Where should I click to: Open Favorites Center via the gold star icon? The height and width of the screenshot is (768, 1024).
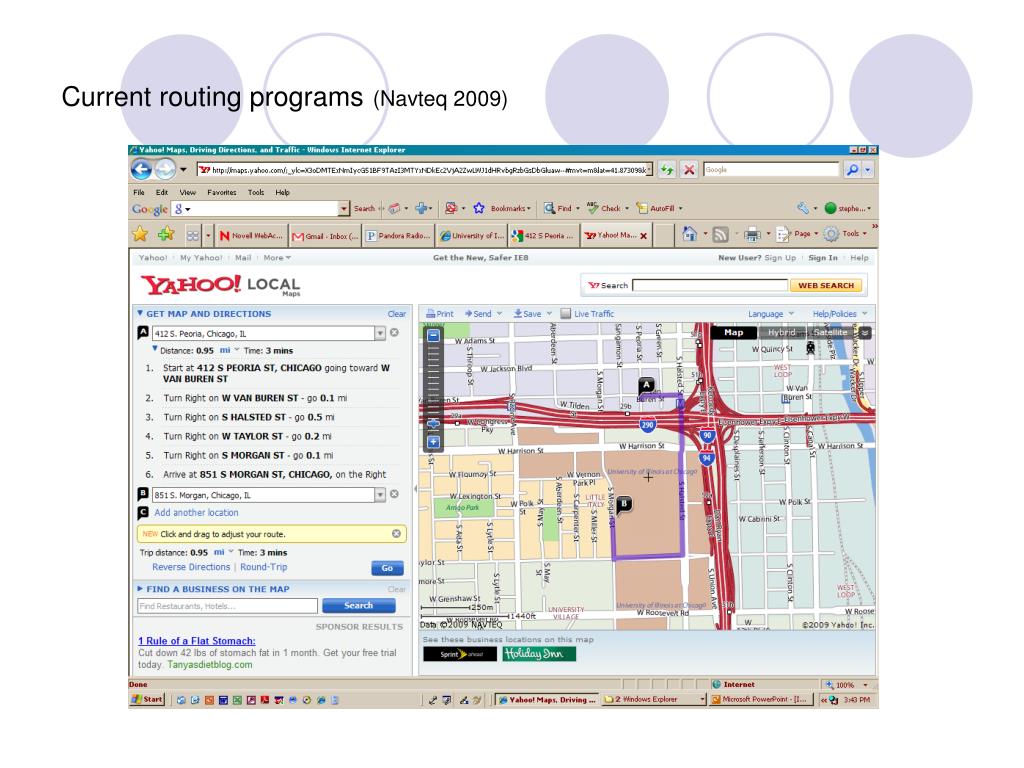click(140, 234)
